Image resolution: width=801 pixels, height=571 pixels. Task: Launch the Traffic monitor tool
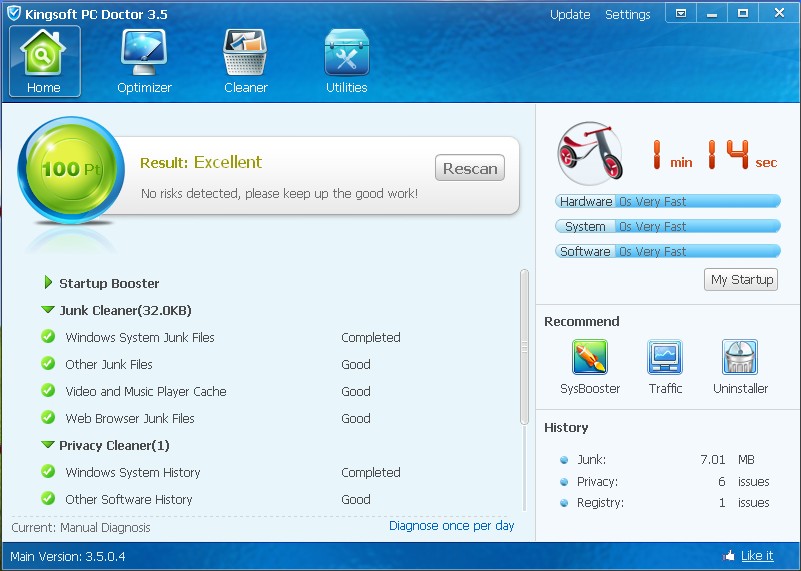coord(665,367)
